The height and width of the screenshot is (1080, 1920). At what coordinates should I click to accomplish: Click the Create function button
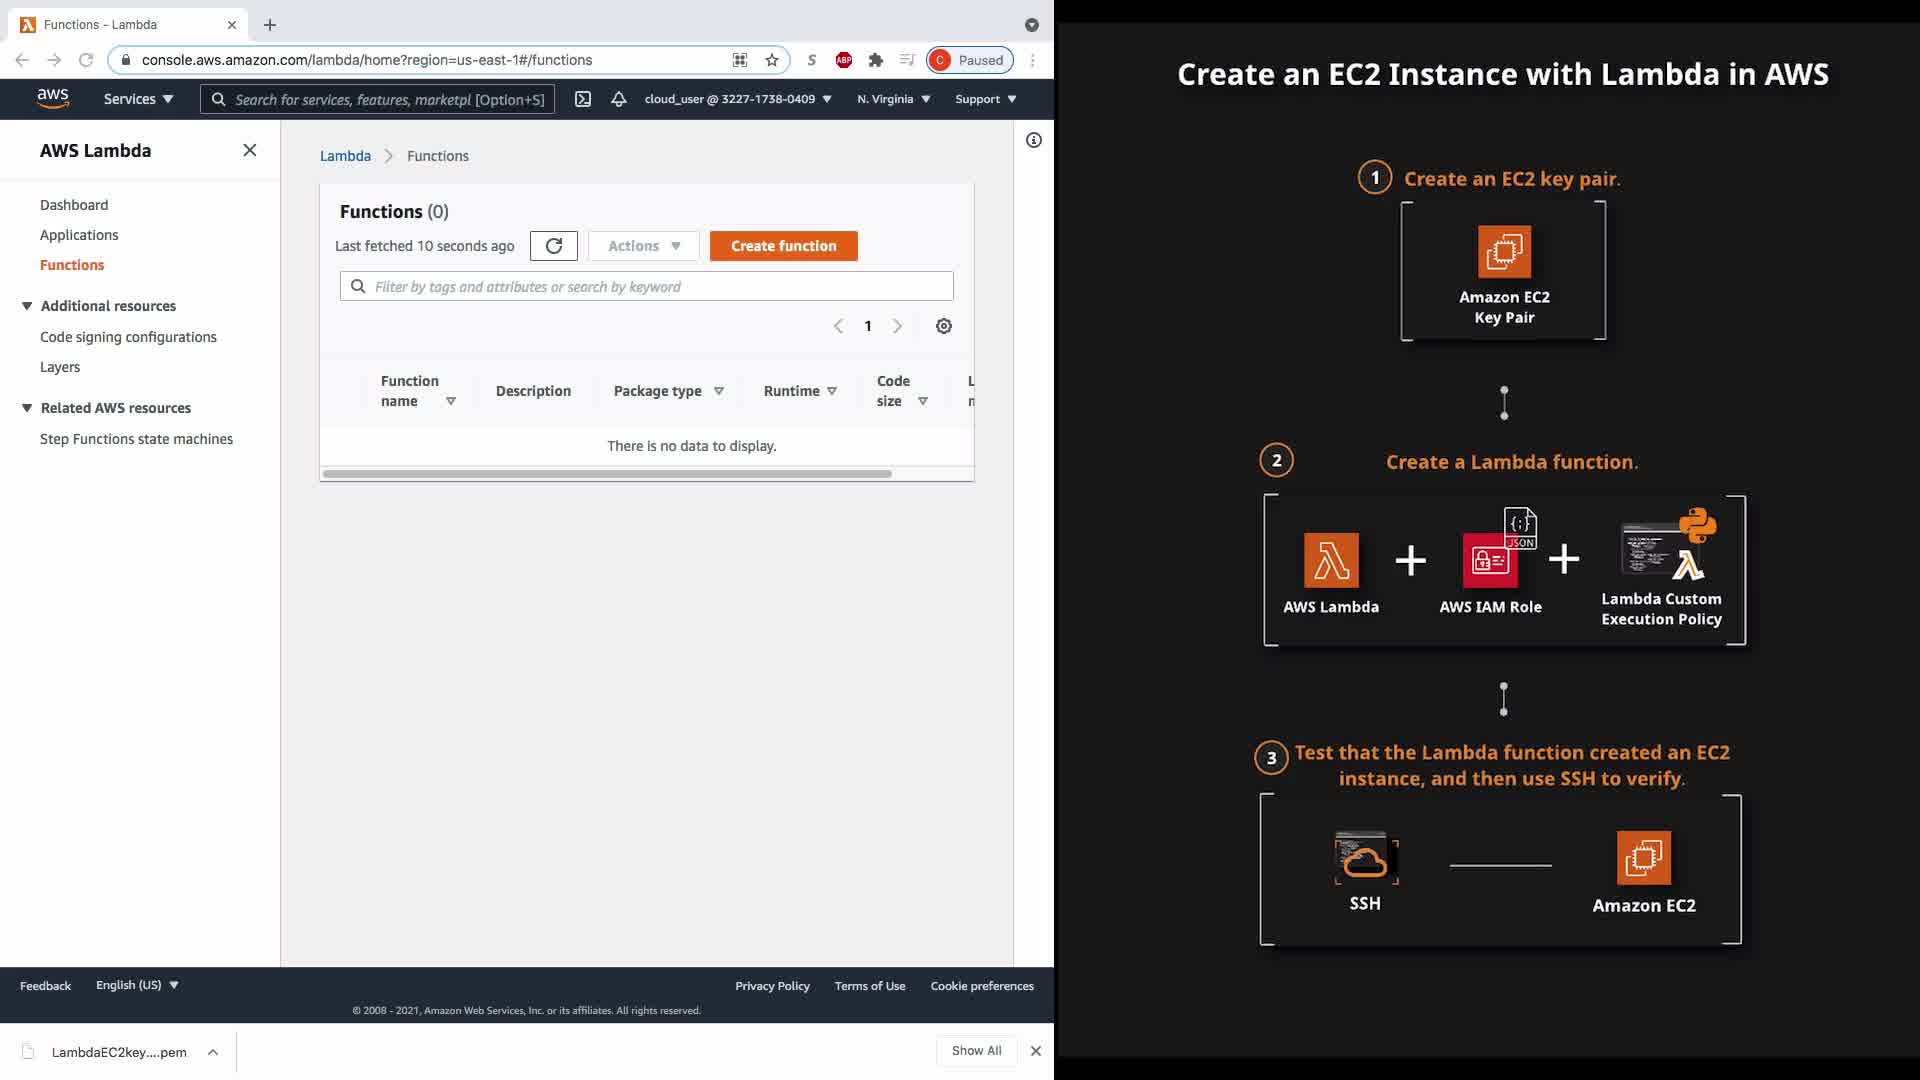click(x=783, y=246)
